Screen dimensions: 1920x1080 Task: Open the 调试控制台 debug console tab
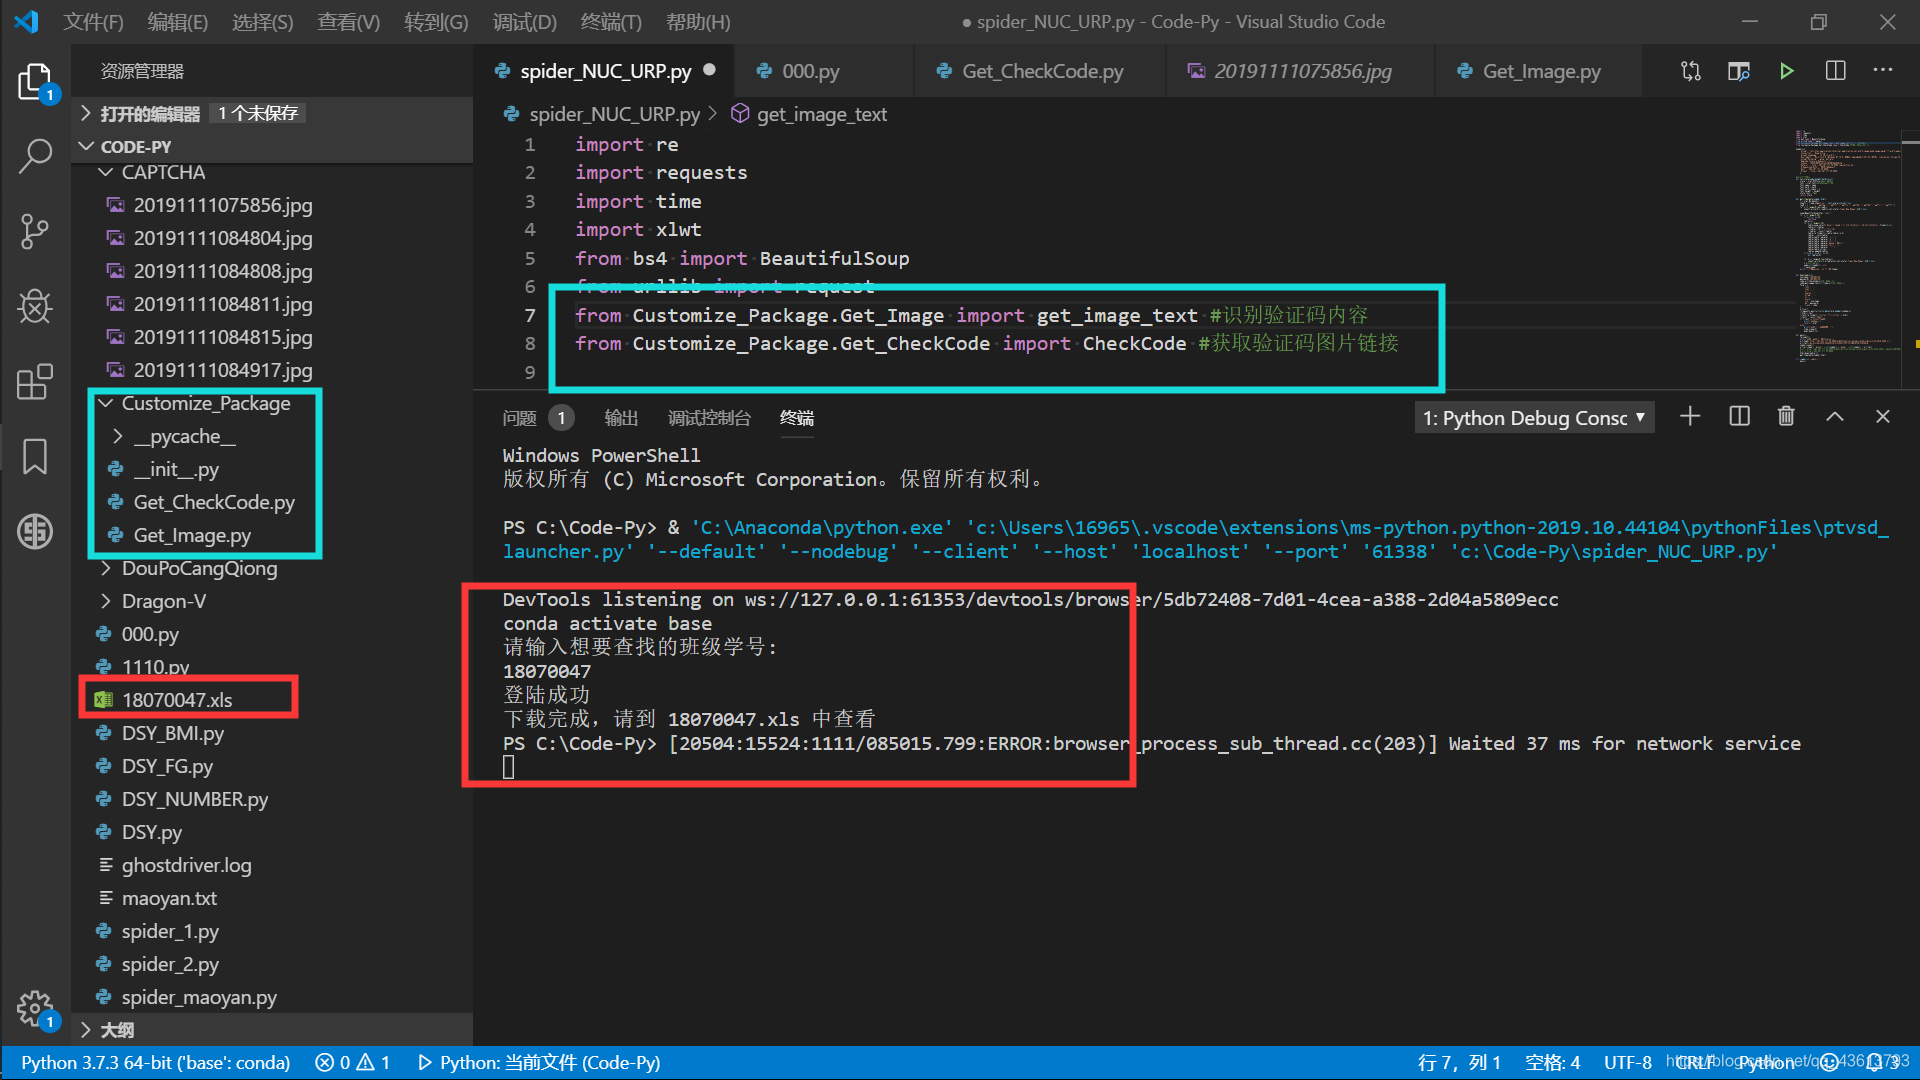point(709,418)
